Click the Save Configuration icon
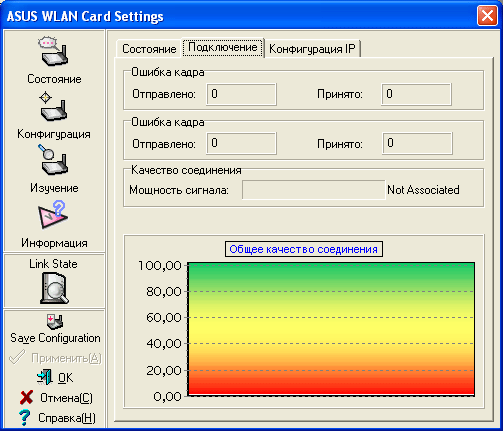 click(55, 321)
